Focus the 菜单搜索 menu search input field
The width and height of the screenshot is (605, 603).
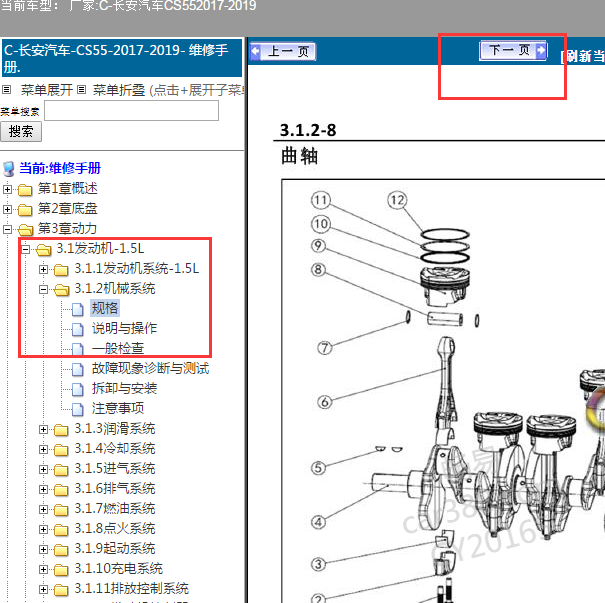coord(132,111)
